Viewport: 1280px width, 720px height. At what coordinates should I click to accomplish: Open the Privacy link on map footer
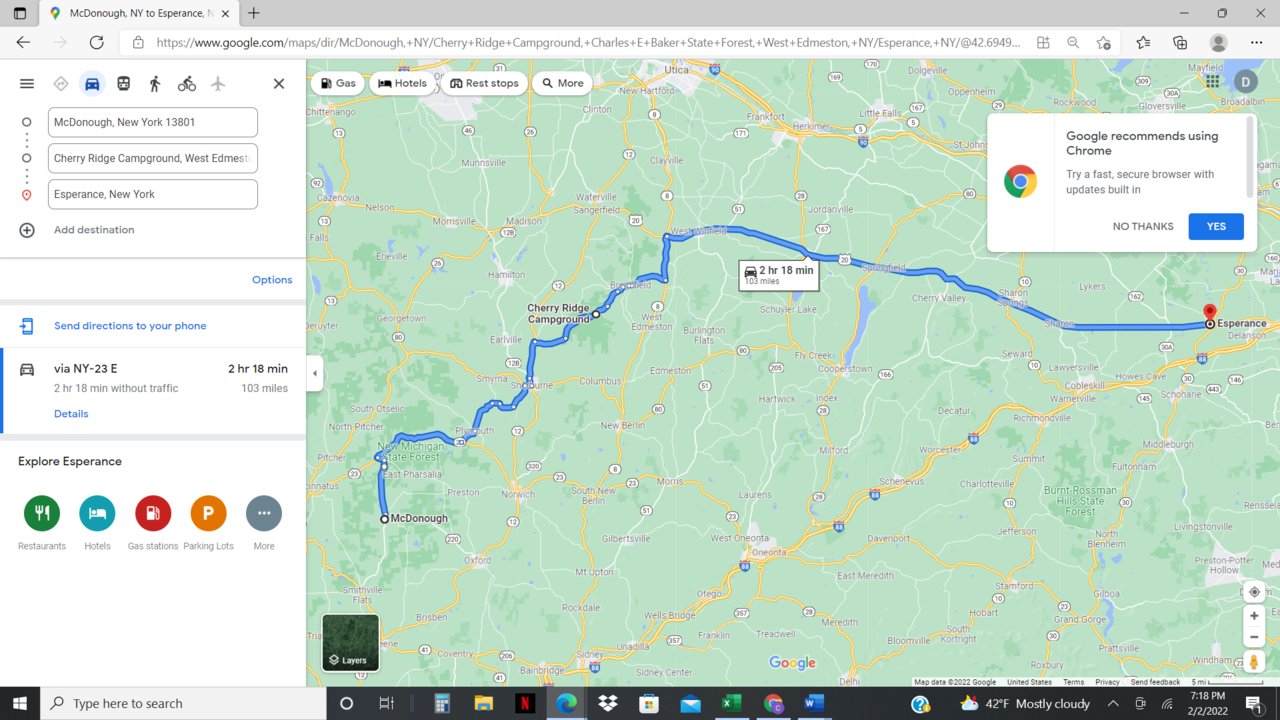1107,682
